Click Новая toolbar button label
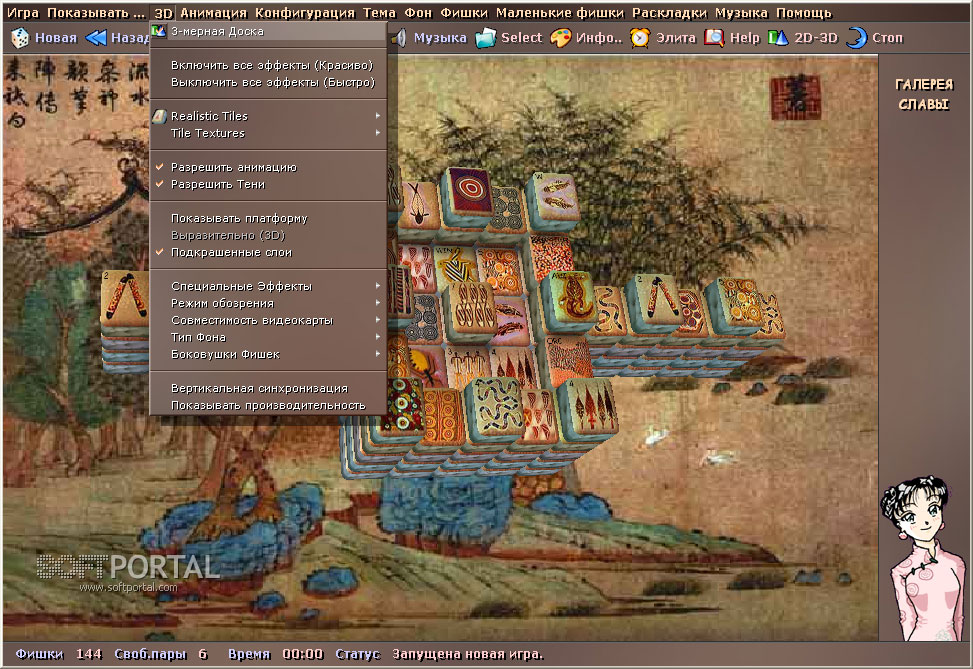The height and width of the screenshot is (669, 973). (56, 38)
